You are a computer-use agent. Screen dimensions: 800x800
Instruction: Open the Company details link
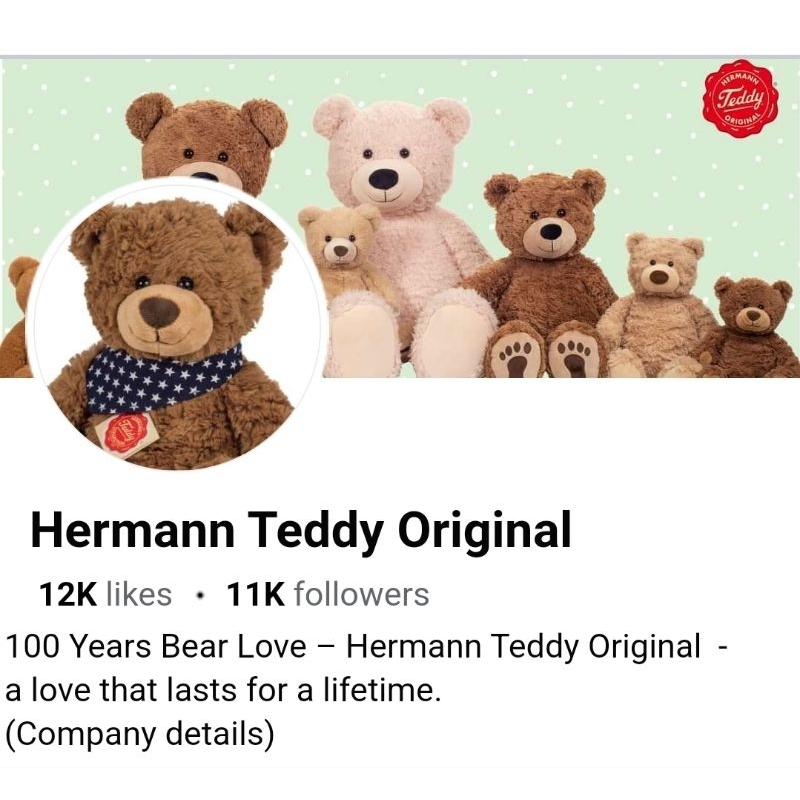coord(140,733)
